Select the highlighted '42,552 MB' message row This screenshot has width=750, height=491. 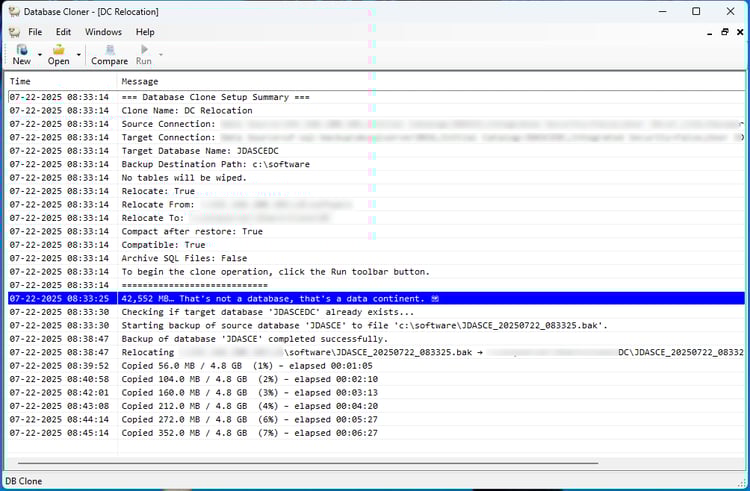(376, 299)
